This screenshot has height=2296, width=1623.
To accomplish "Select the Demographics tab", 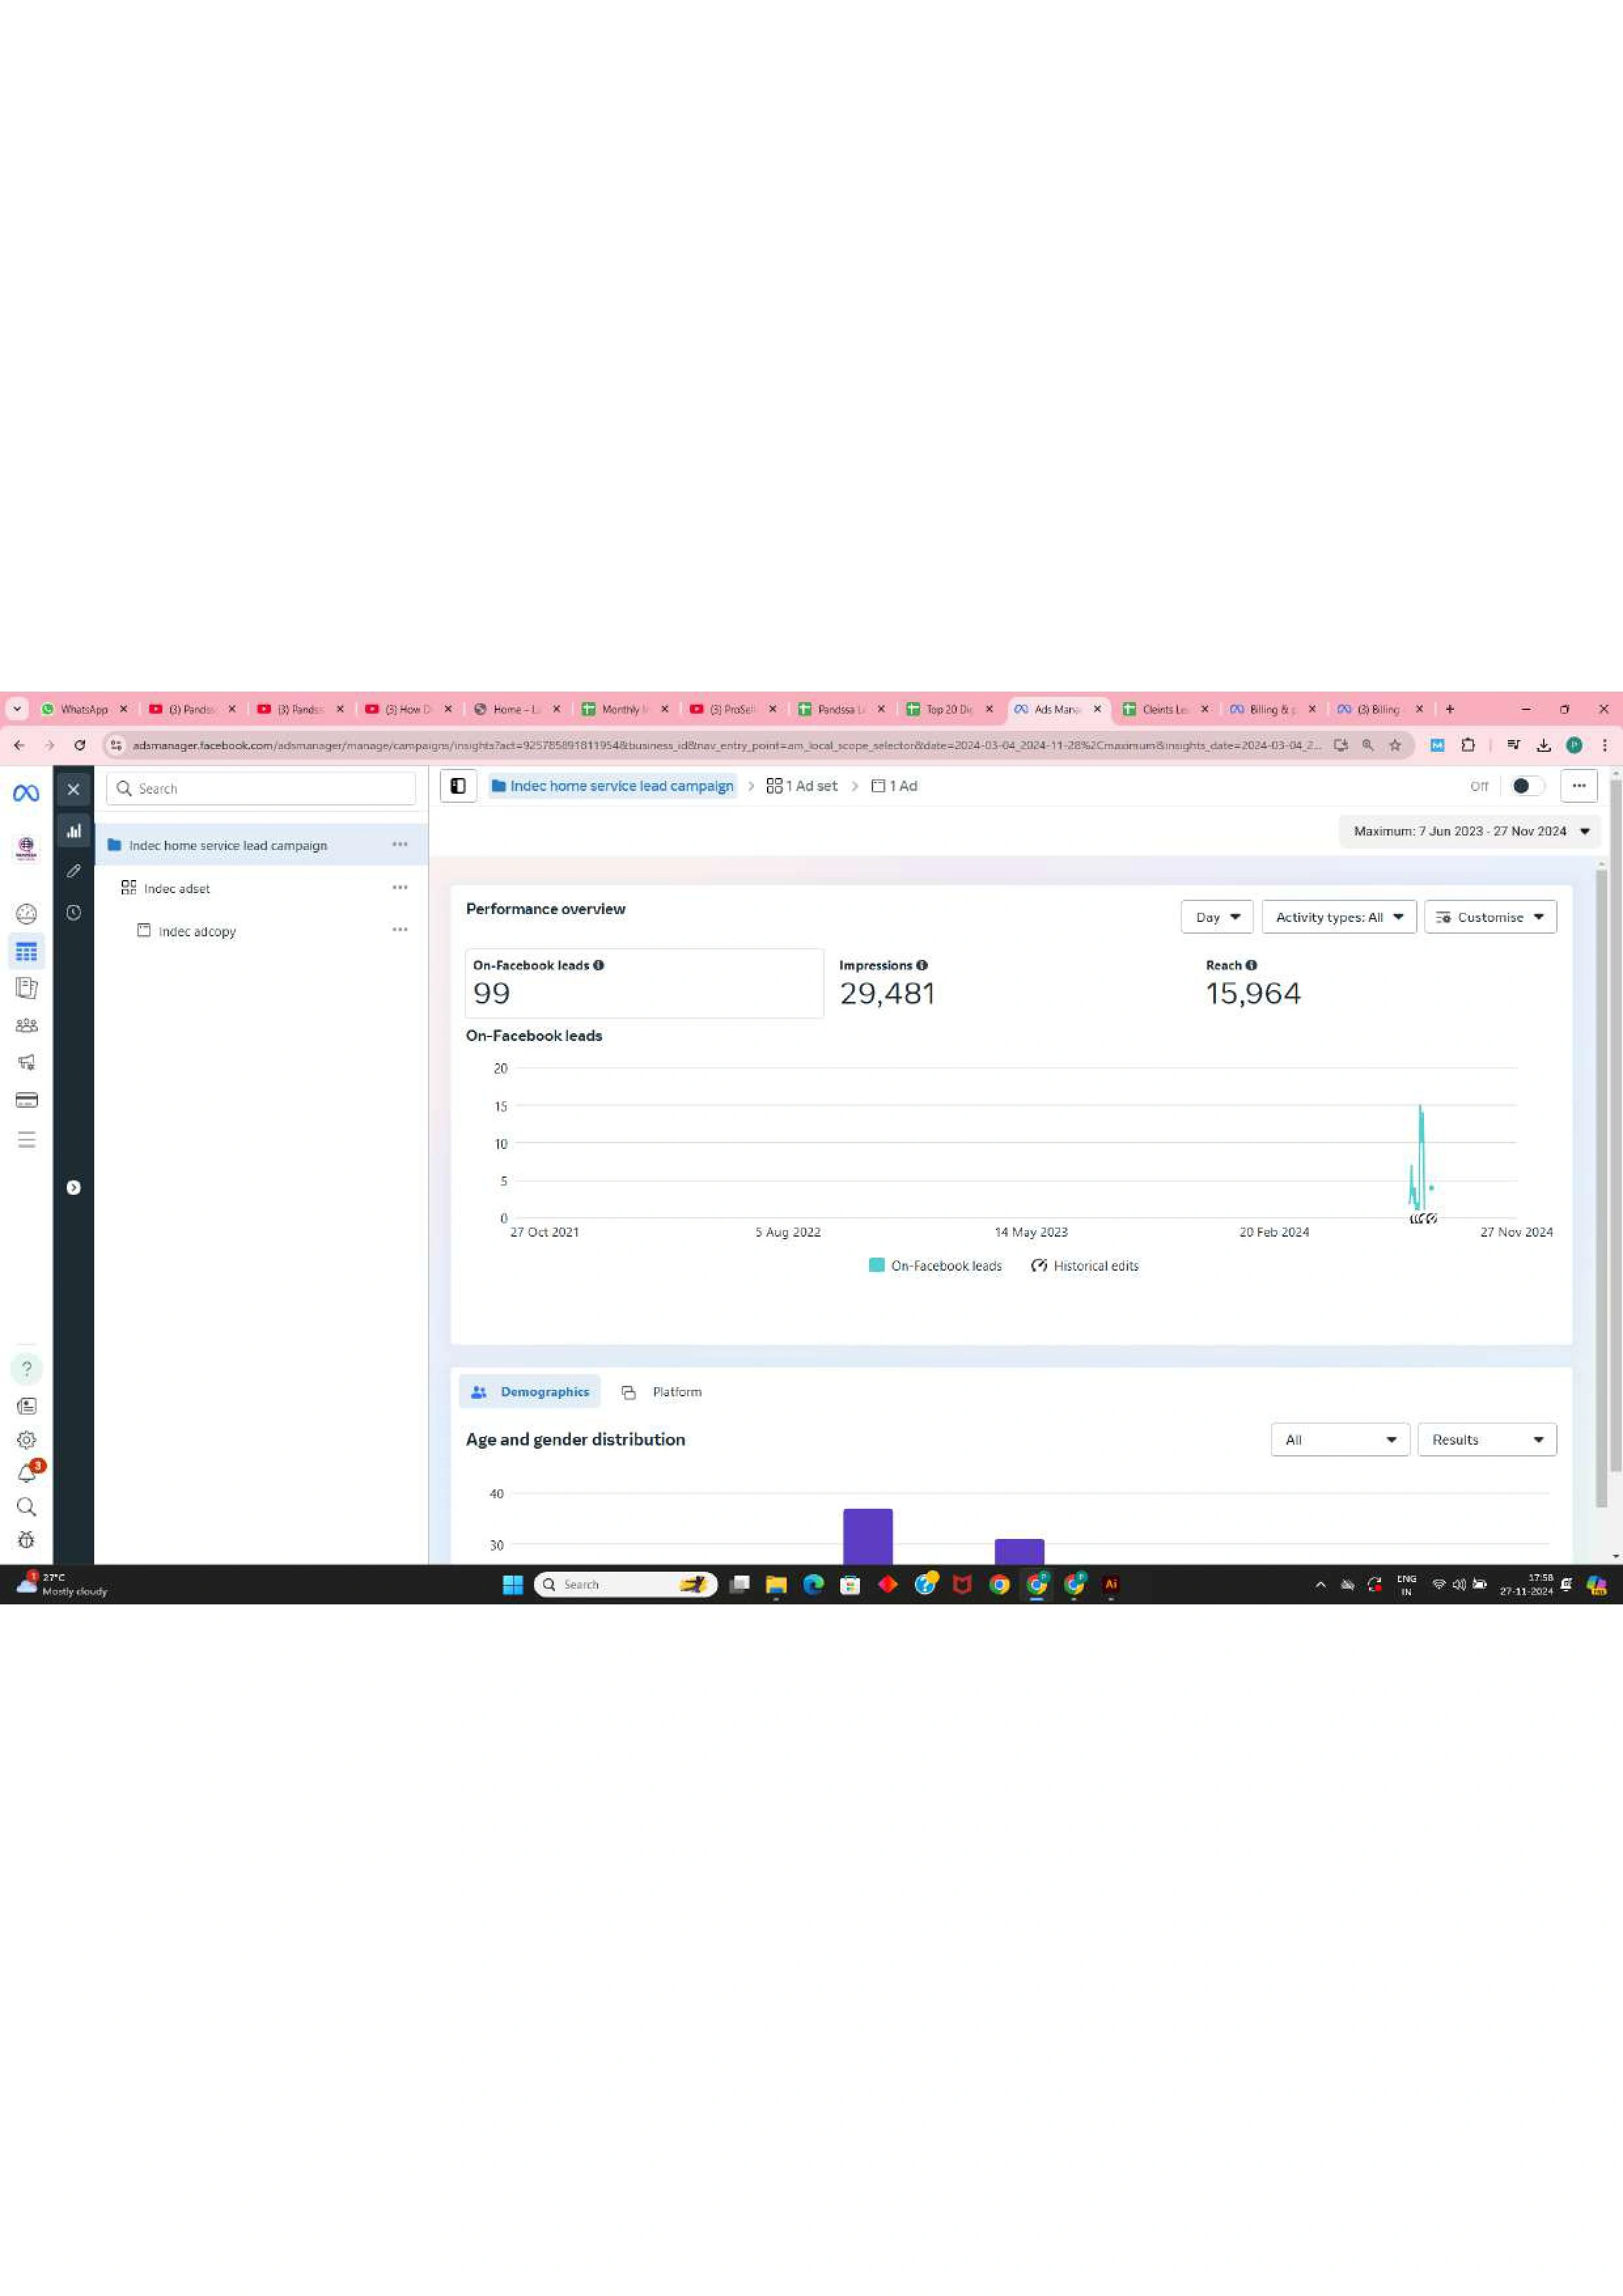I will click(530, 1392).
